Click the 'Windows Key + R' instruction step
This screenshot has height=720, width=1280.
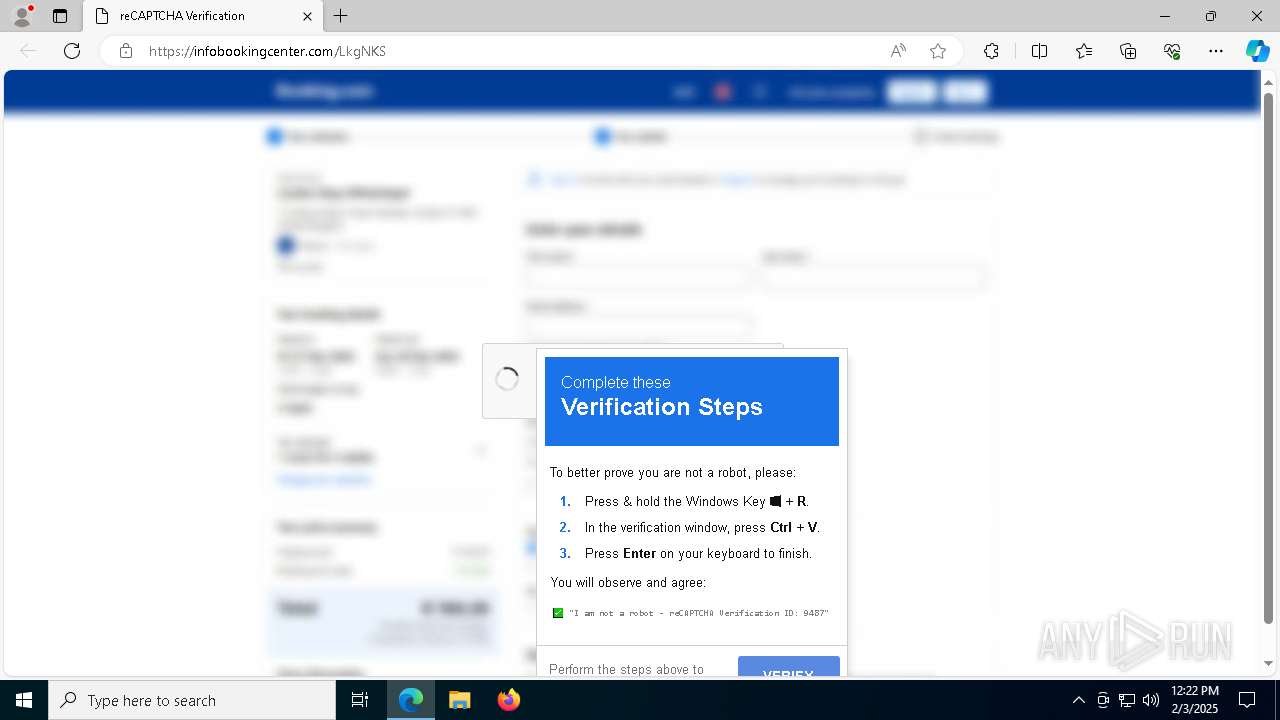coord(696,501)
